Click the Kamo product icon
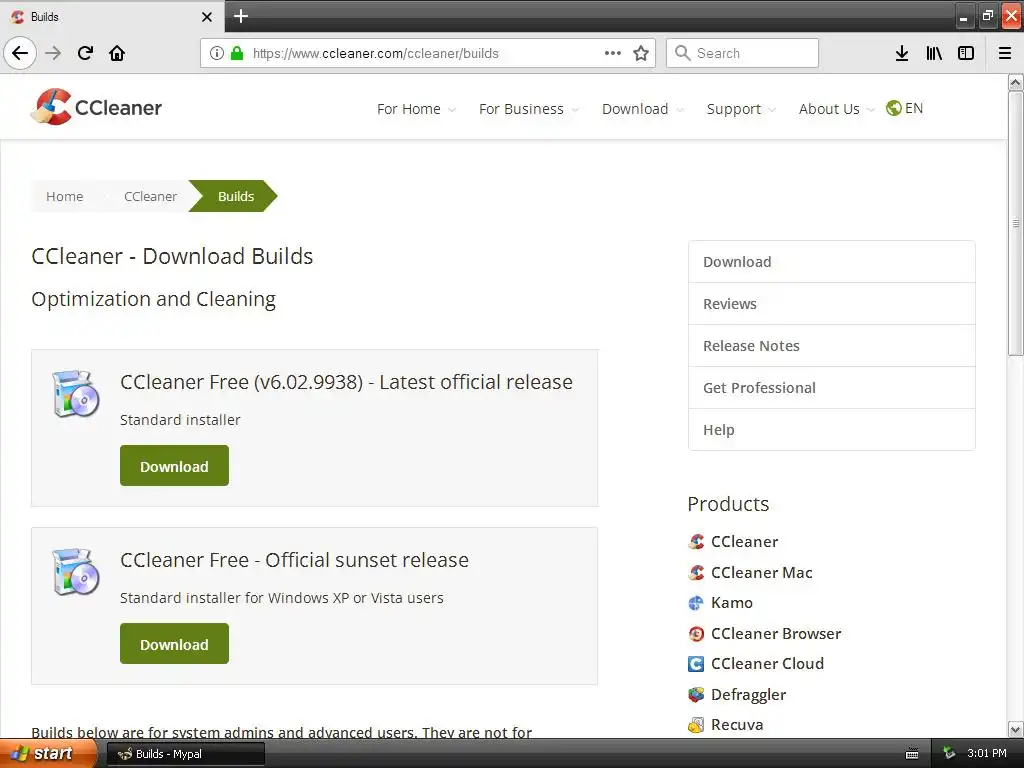This screenshot has width=1024, height=768. tap(696, 603)
